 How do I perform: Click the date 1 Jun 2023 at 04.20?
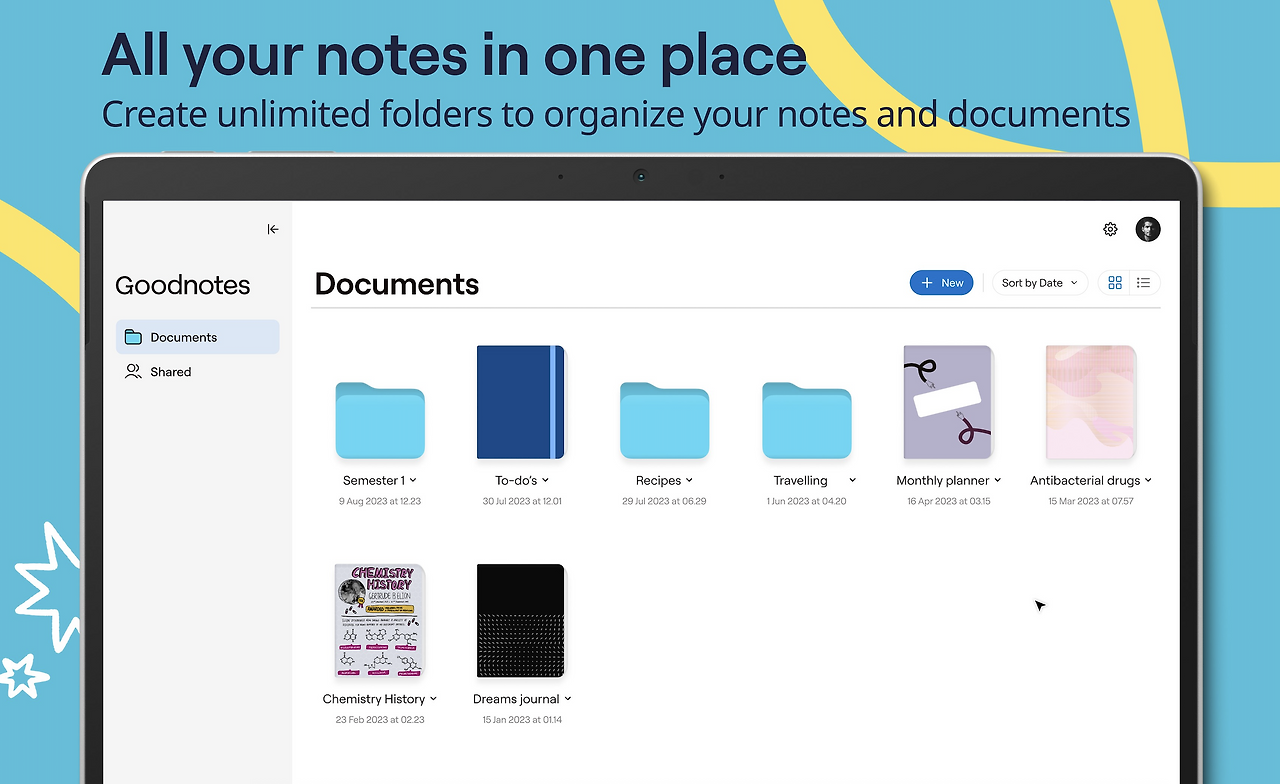click(806, 501)
